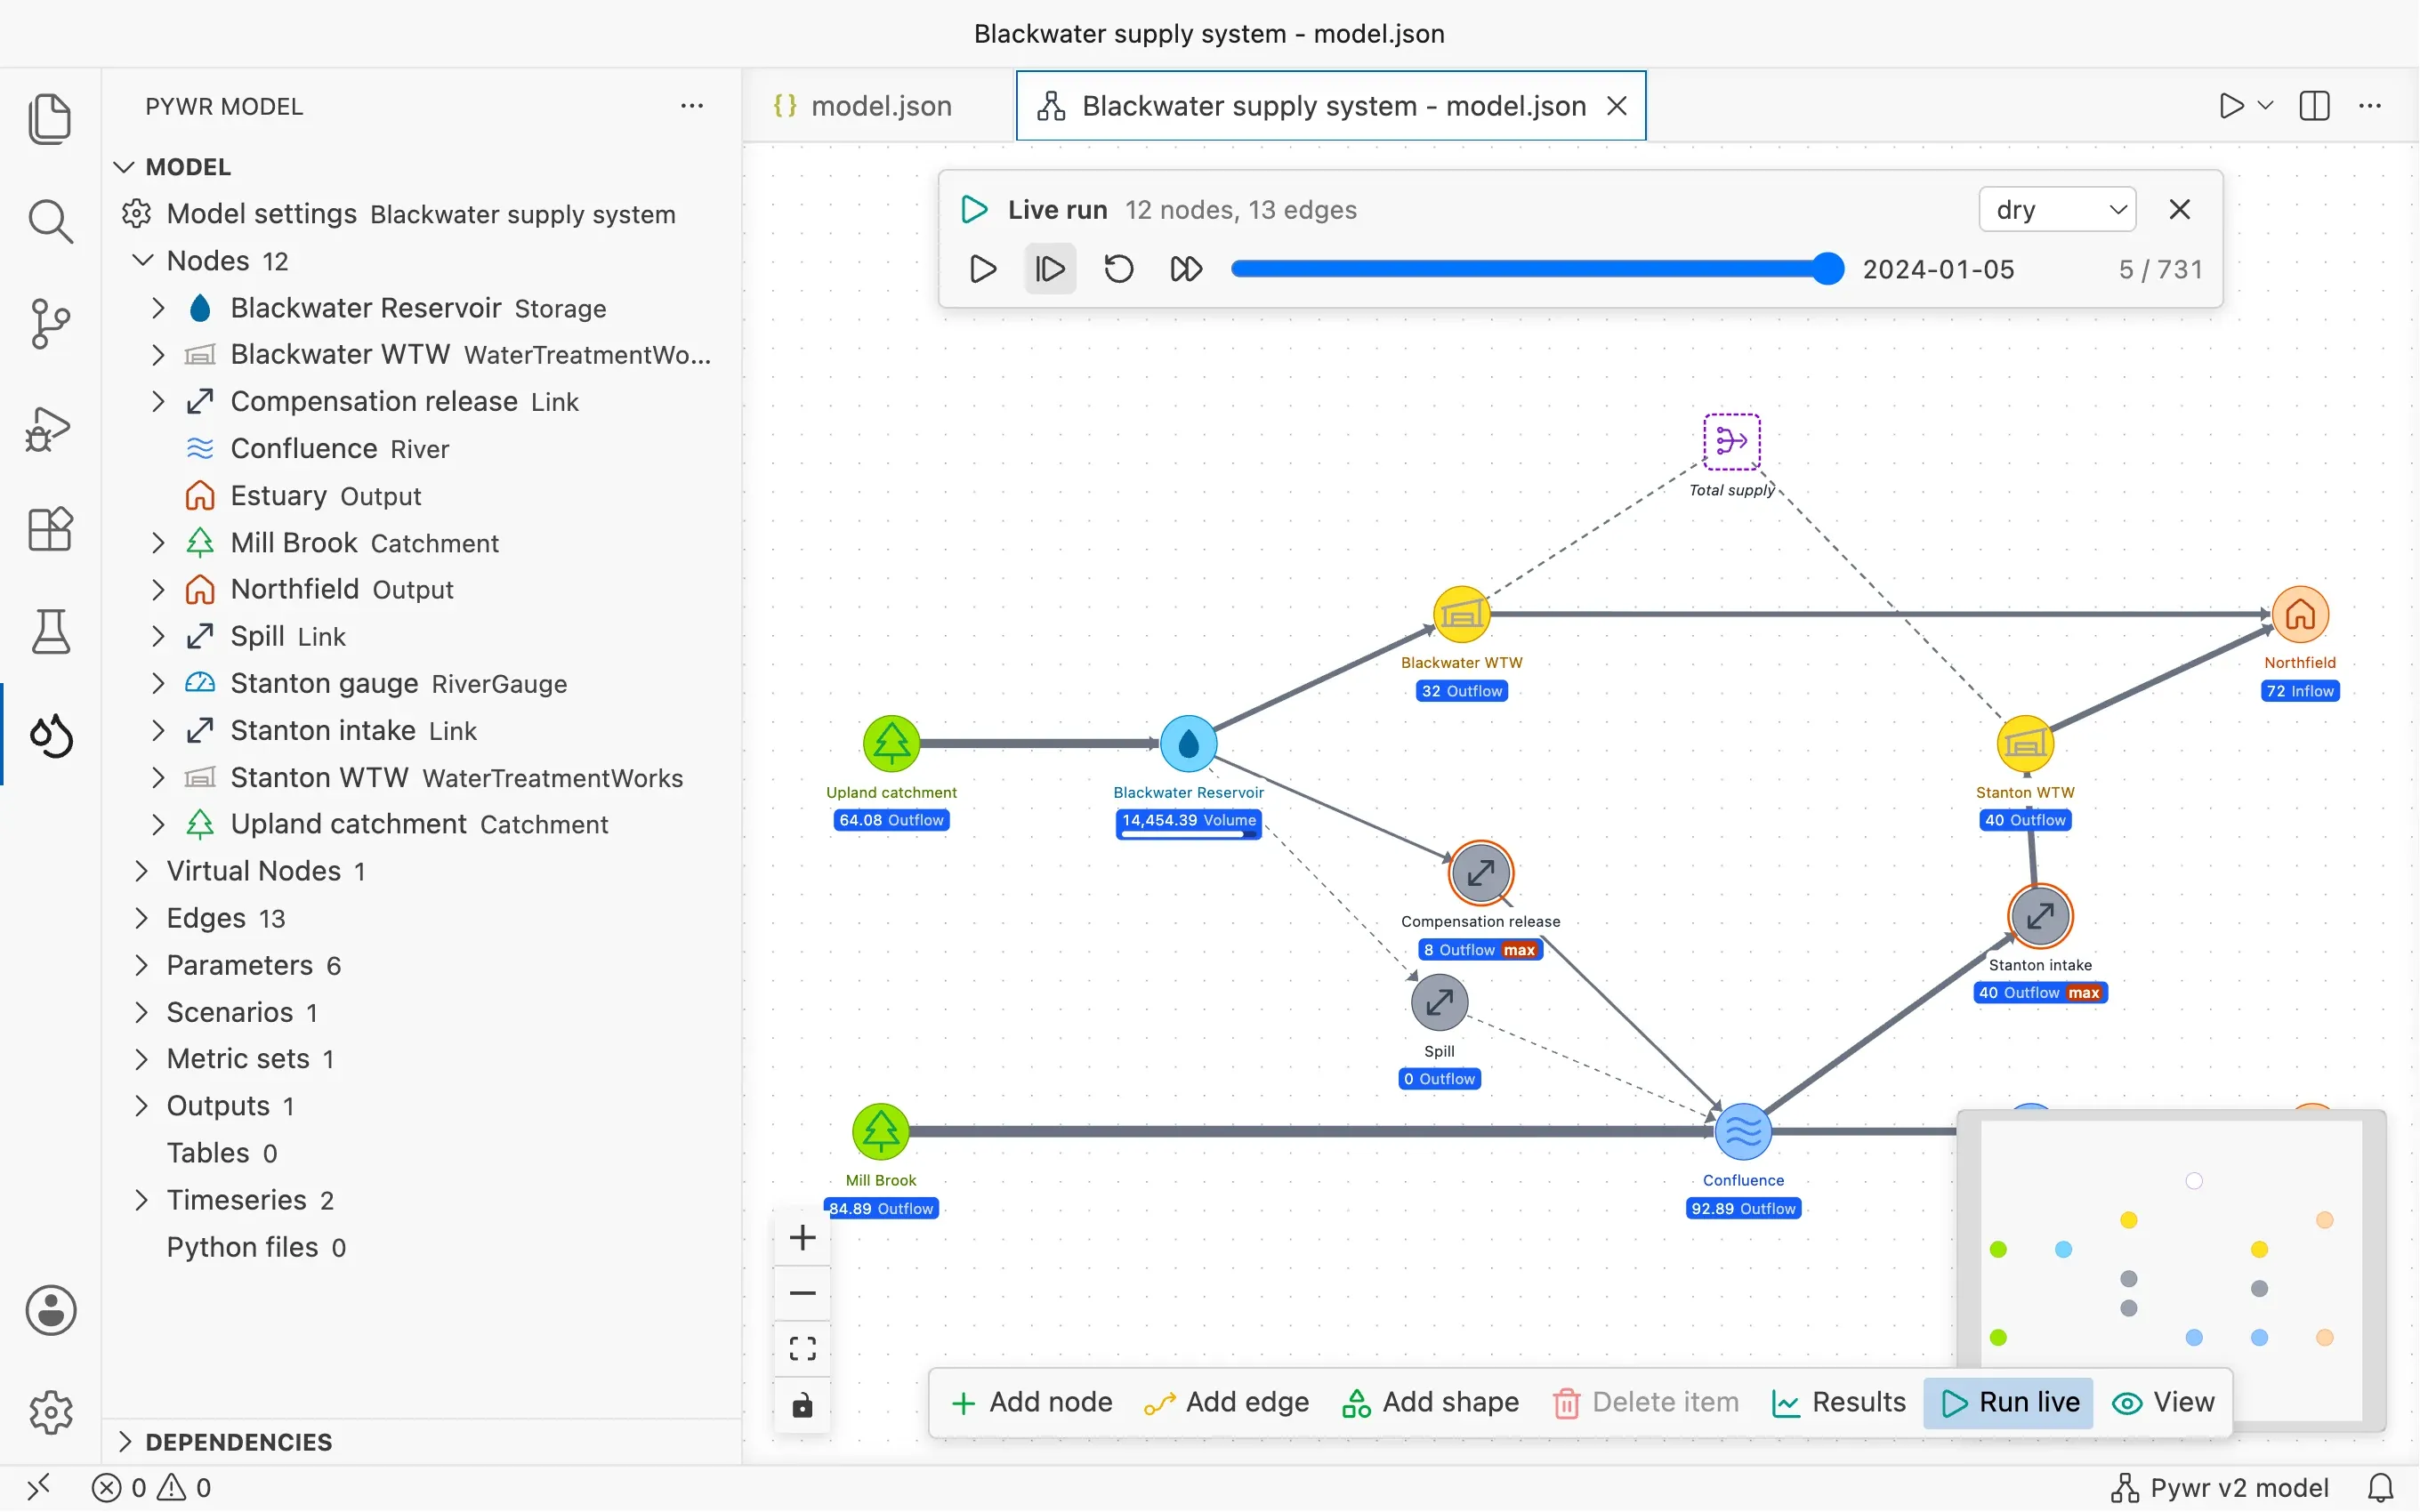The height and width of the screenshot is (1512, 2420).
Task: Open the View options button
Action: coord(2164,1402)
